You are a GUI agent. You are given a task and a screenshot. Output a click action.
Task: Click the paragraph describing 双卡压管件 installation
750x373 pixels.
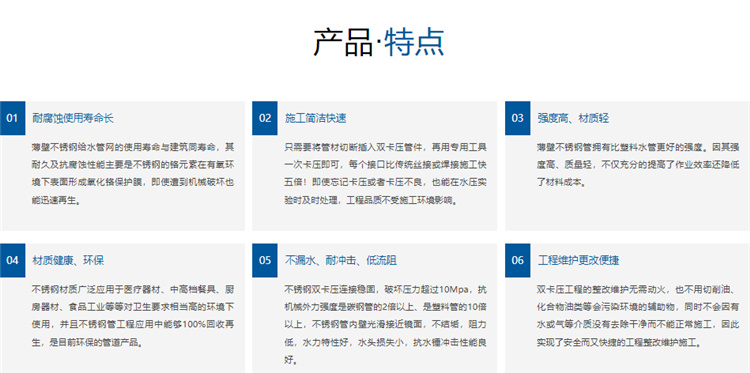pyautogui.click(x=386, y=173)
